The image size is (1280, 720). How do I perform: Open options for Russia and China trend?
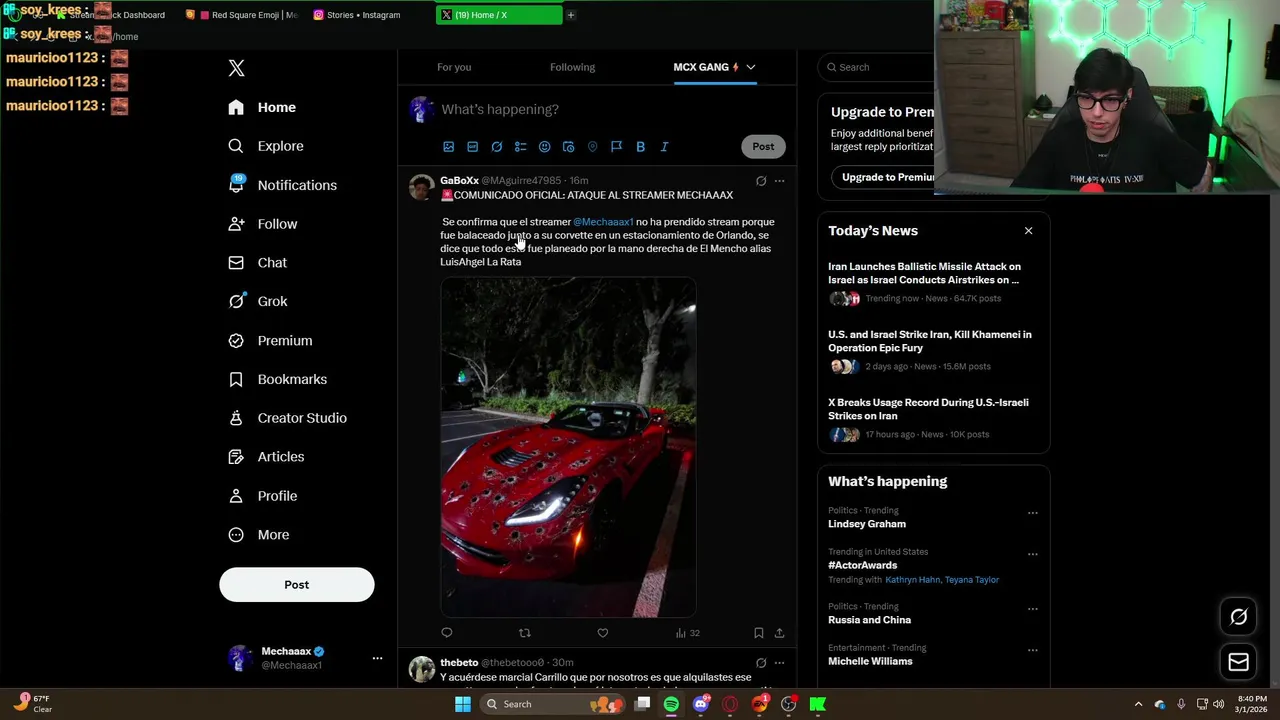click(1033, 609)
